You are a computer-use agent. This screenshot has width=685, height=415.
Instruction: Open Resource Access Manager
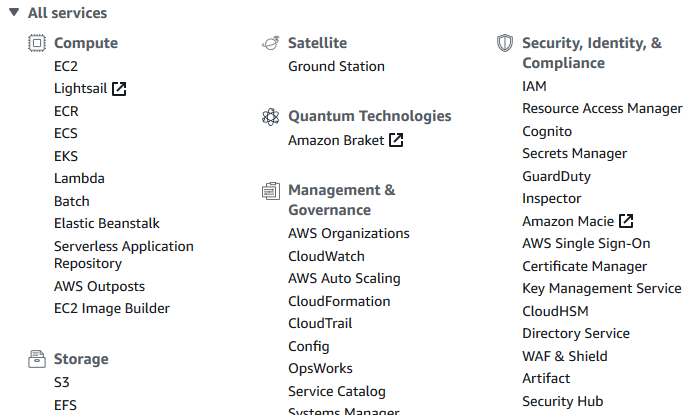(x=602, y=108)
